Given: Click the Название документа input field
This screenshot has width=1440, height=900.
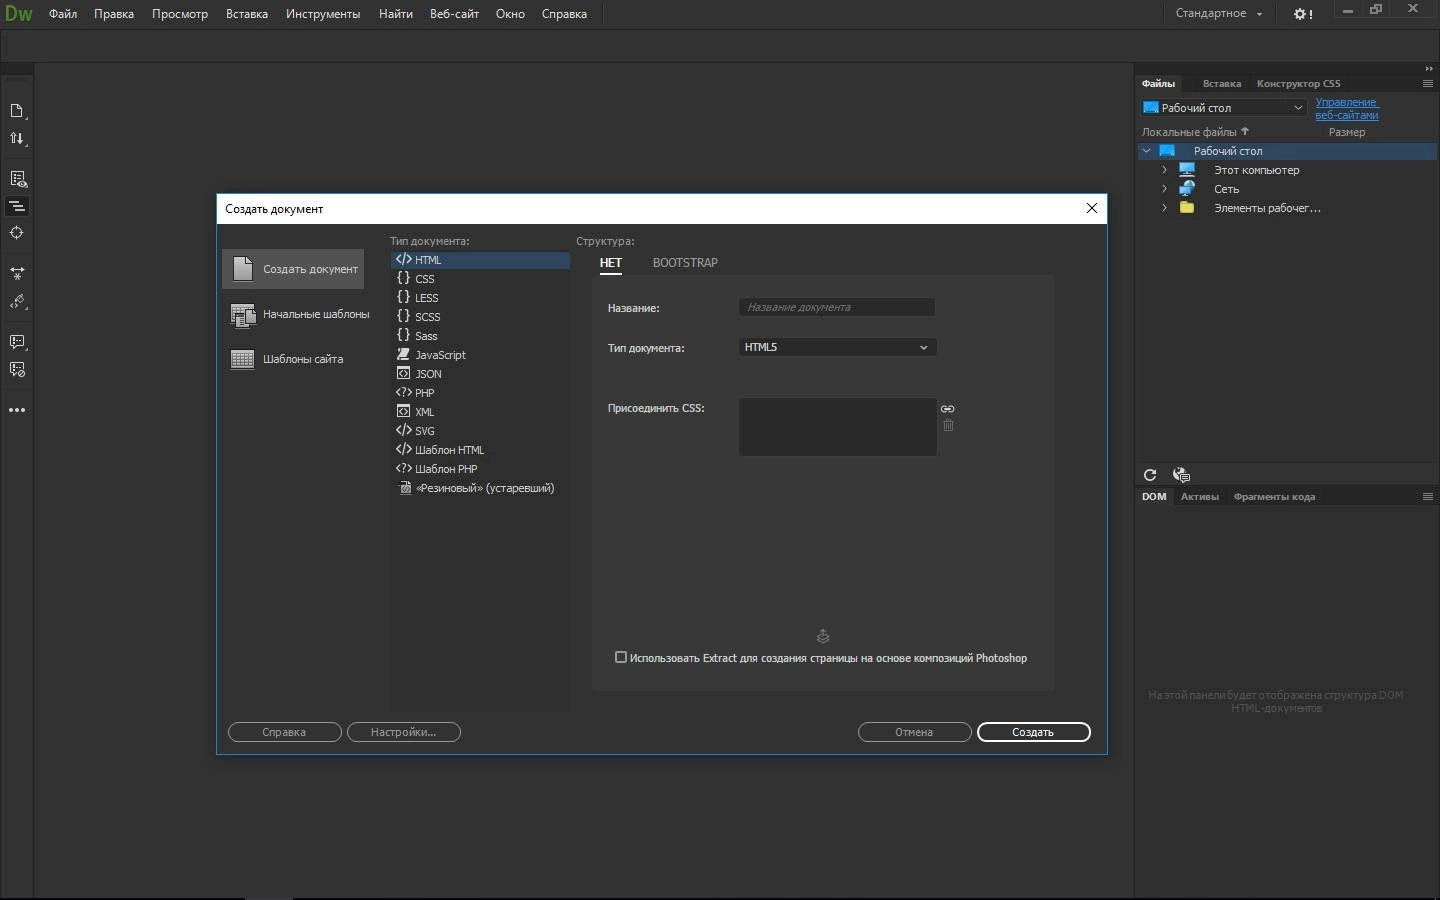Looking at the screenshot, I should (x=837, y=307).
